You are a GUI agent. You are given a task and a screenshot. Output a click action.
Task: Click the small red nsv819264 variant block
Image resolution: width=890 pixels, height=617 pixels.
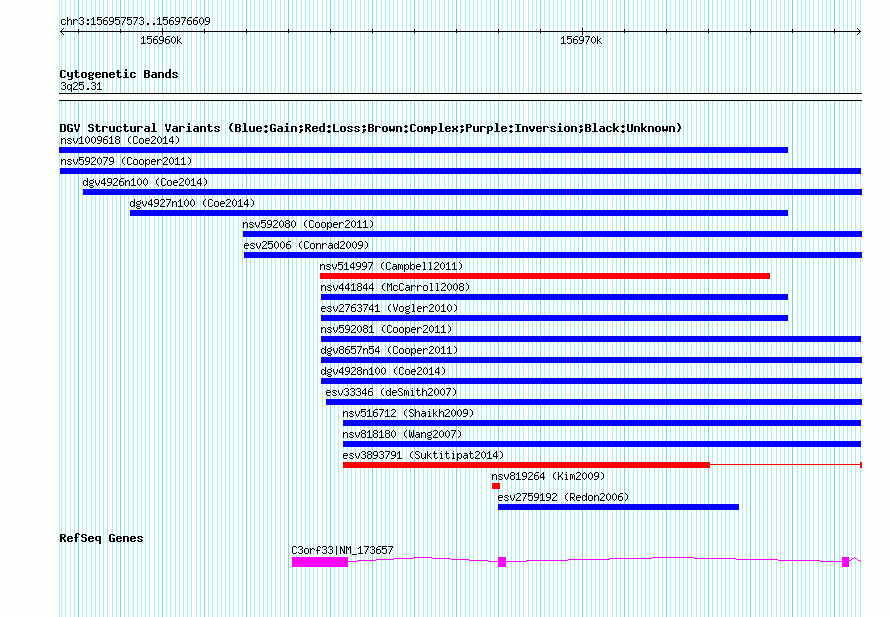pos(495,486)
